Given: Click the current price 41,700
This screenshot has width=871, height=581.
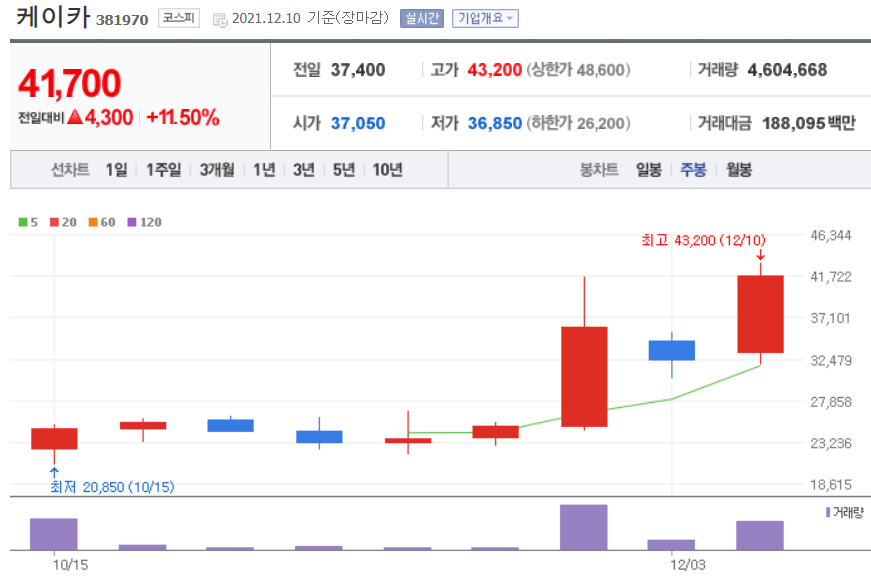Looking at the screenshot, I should coord(69,83).
